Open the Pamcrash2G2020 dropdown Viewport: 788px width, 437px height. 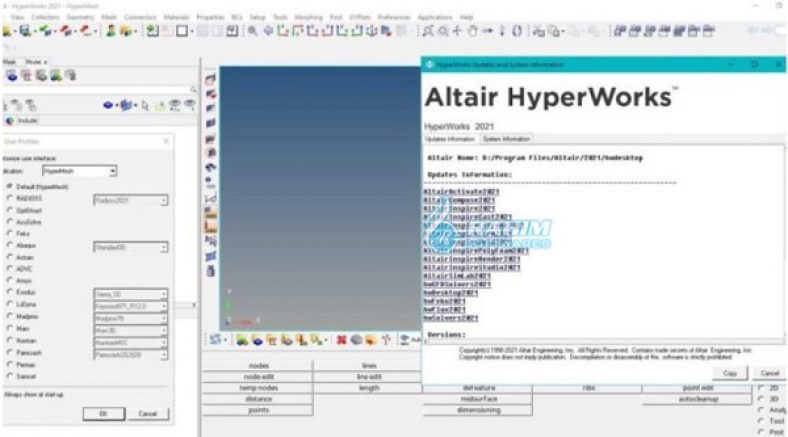(x=131, y=355)
